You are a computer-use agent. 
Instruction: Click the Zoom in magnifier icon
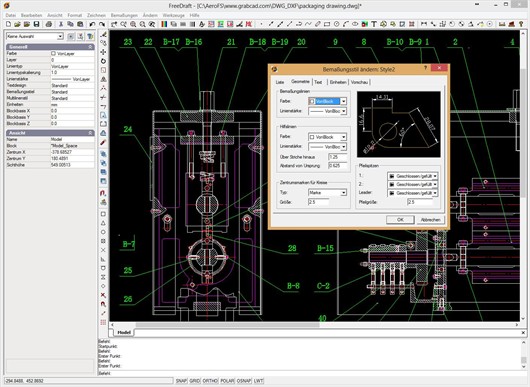[133, 24]
